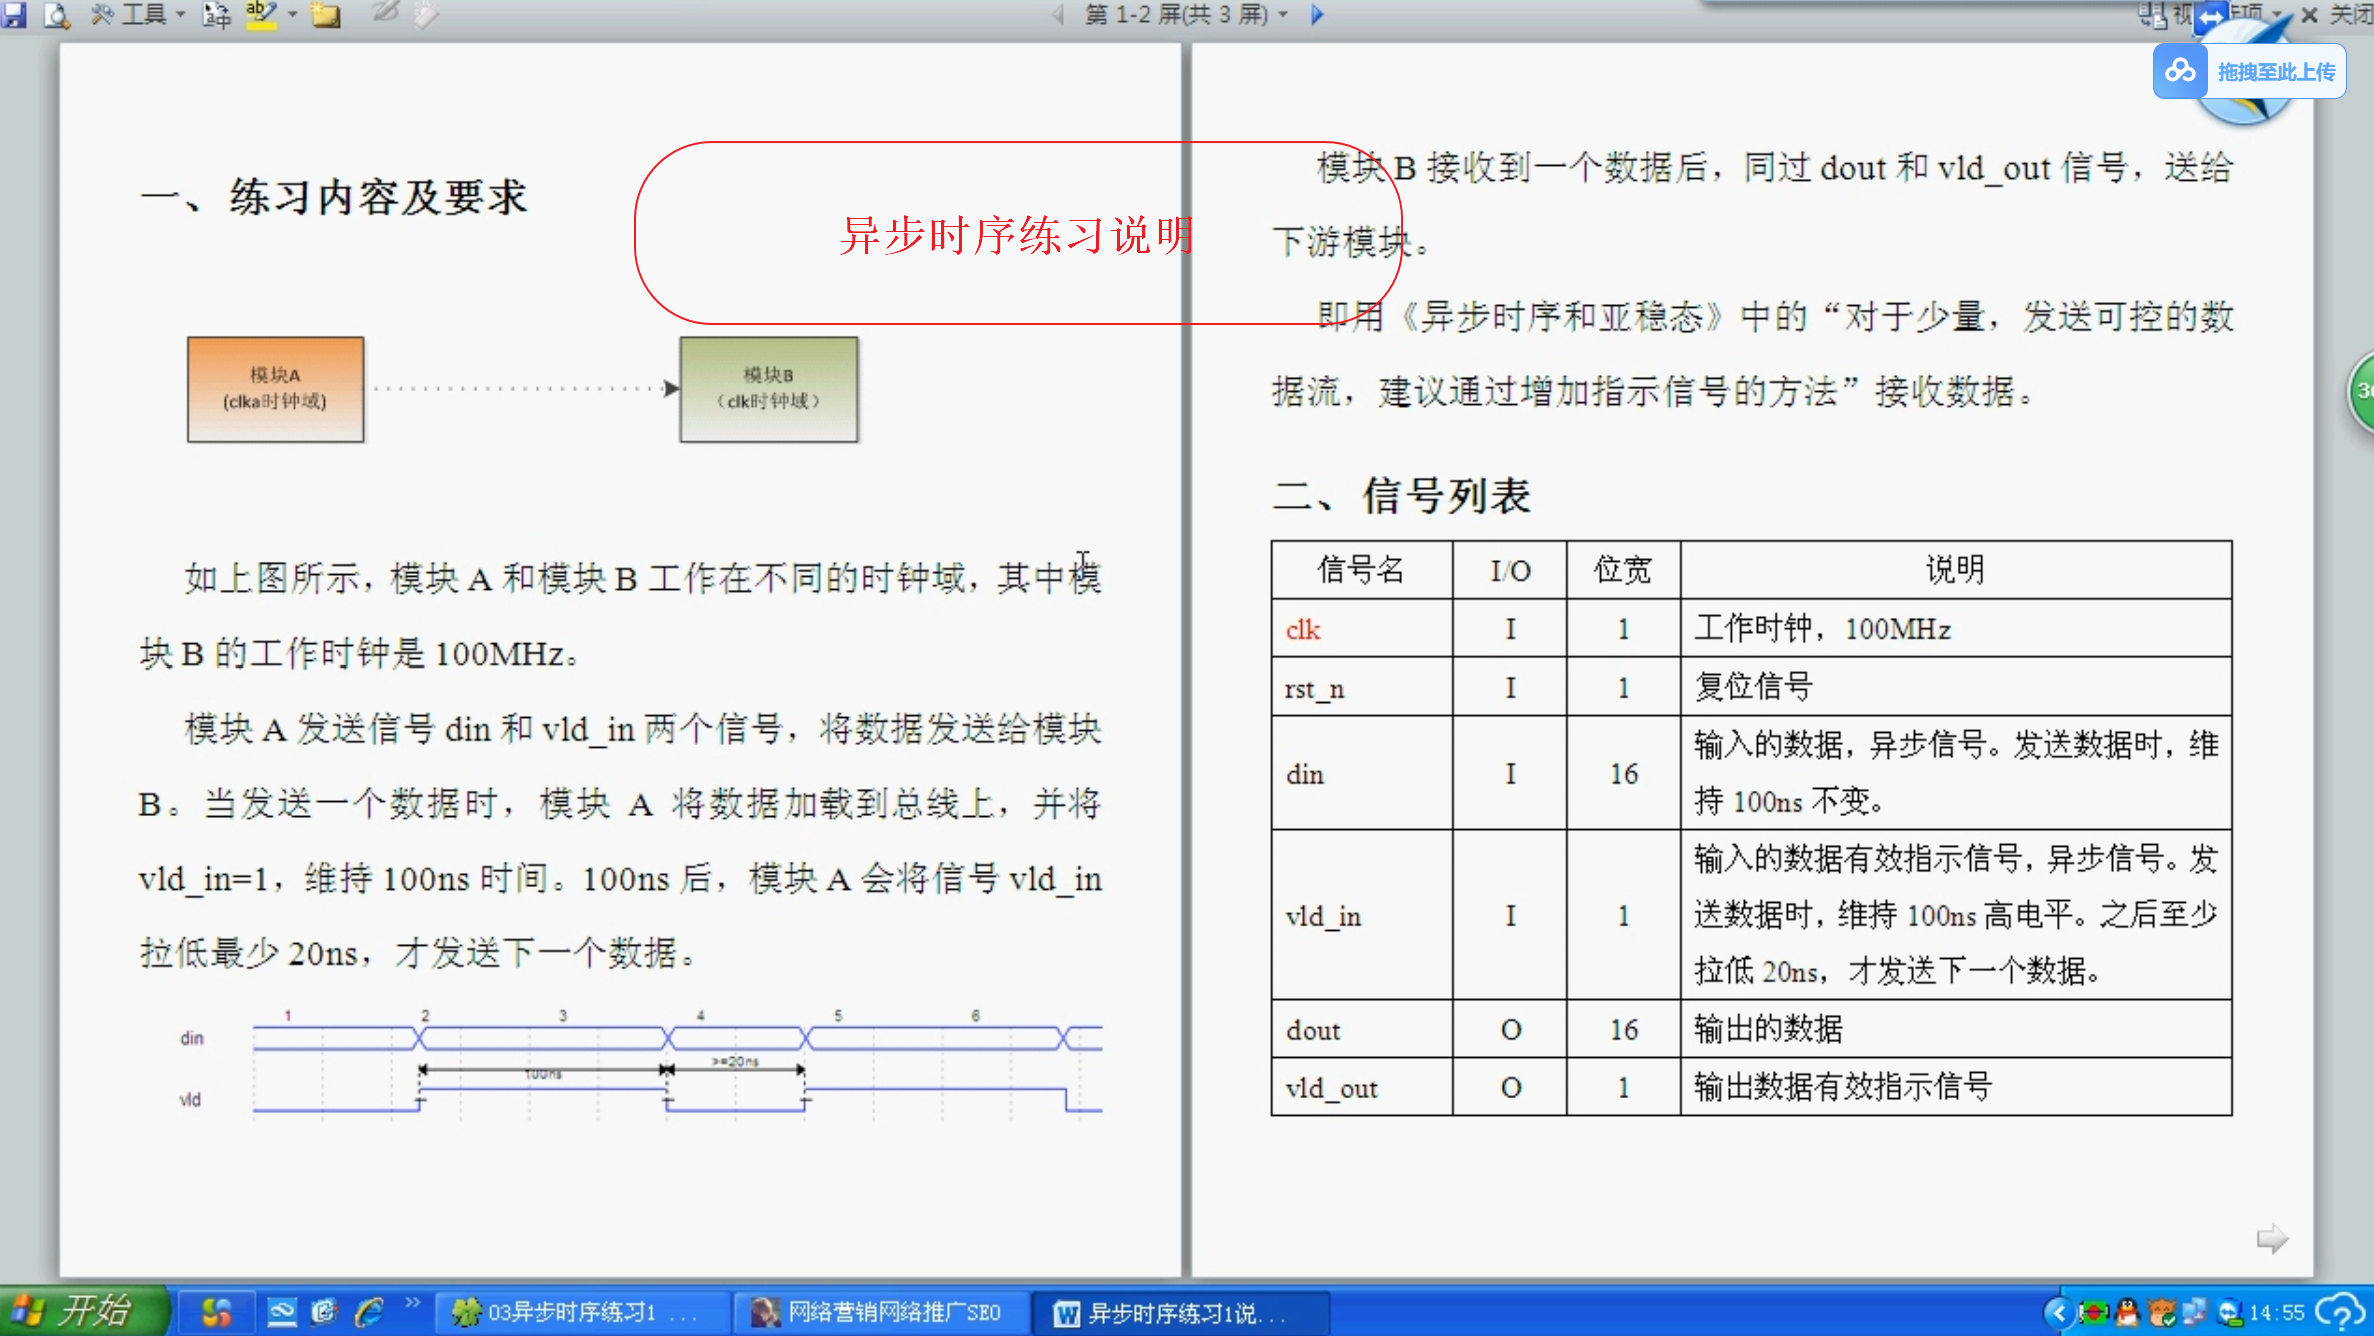Screen dimensions: 2374x1336
Task: Click the 14:55 system clock
Action: coord(2276,1312)
